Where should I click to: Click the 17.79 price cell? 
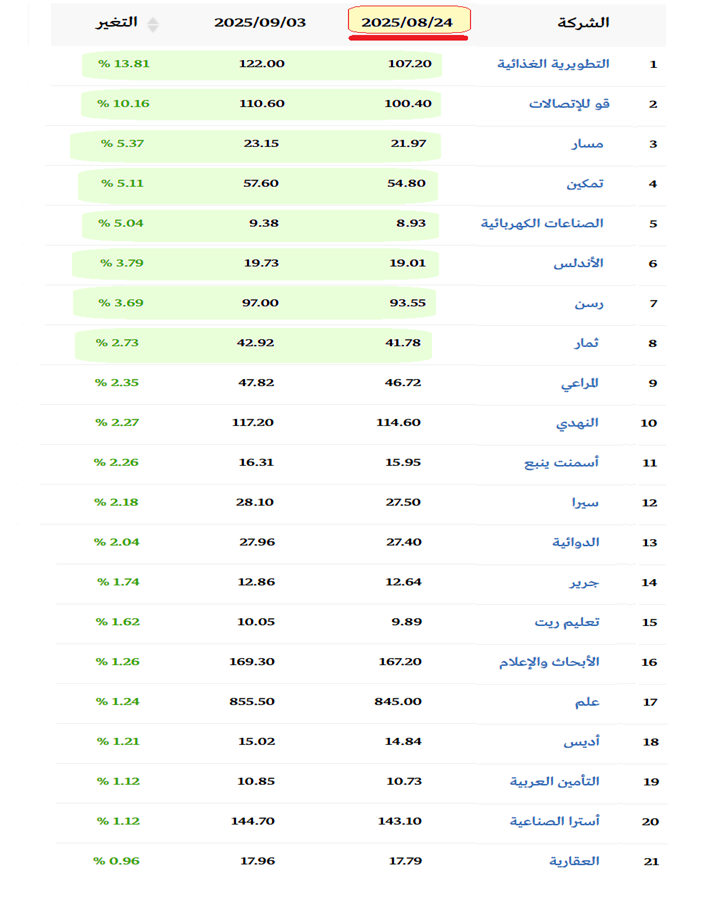pyautogui.click(x=406, y=861)
